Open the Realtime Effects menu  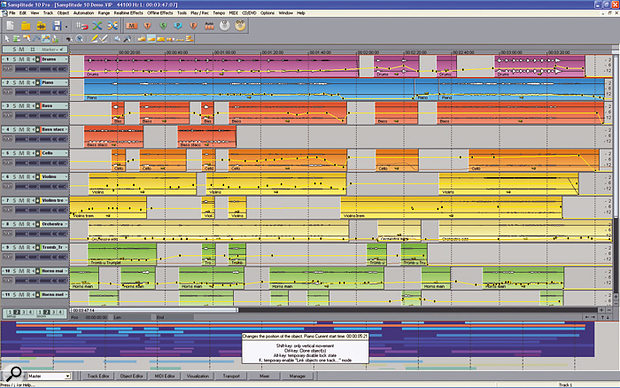pyautogui.click(x=128, y=13)
